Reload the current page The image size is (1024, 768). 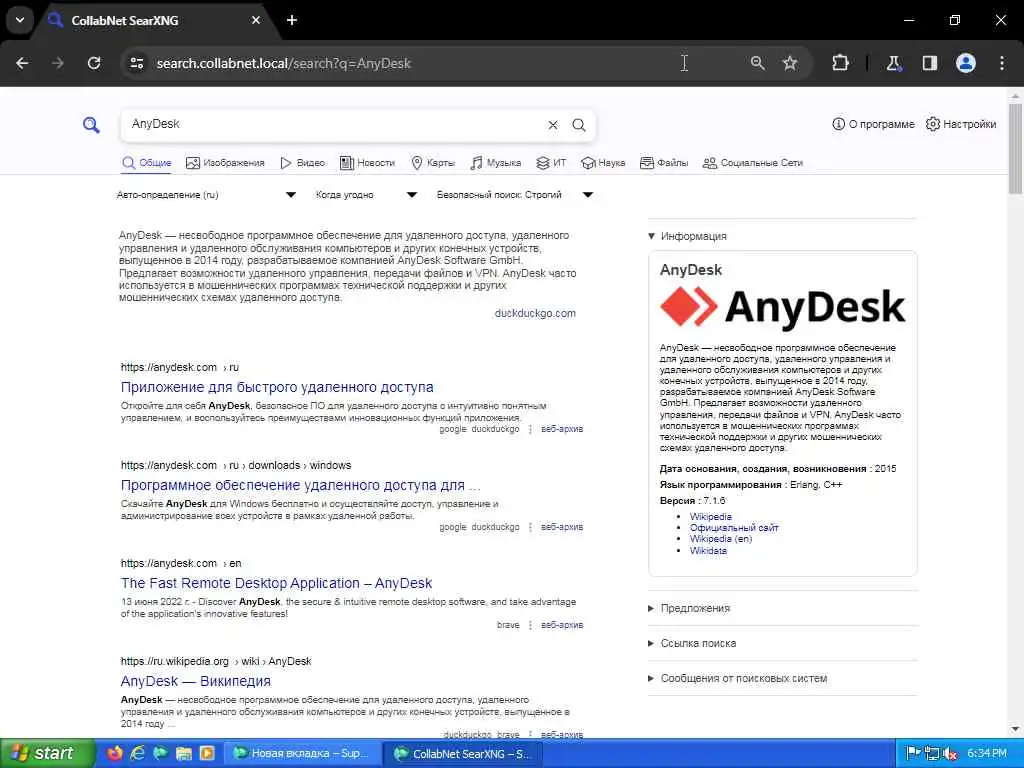pos(94,63)
